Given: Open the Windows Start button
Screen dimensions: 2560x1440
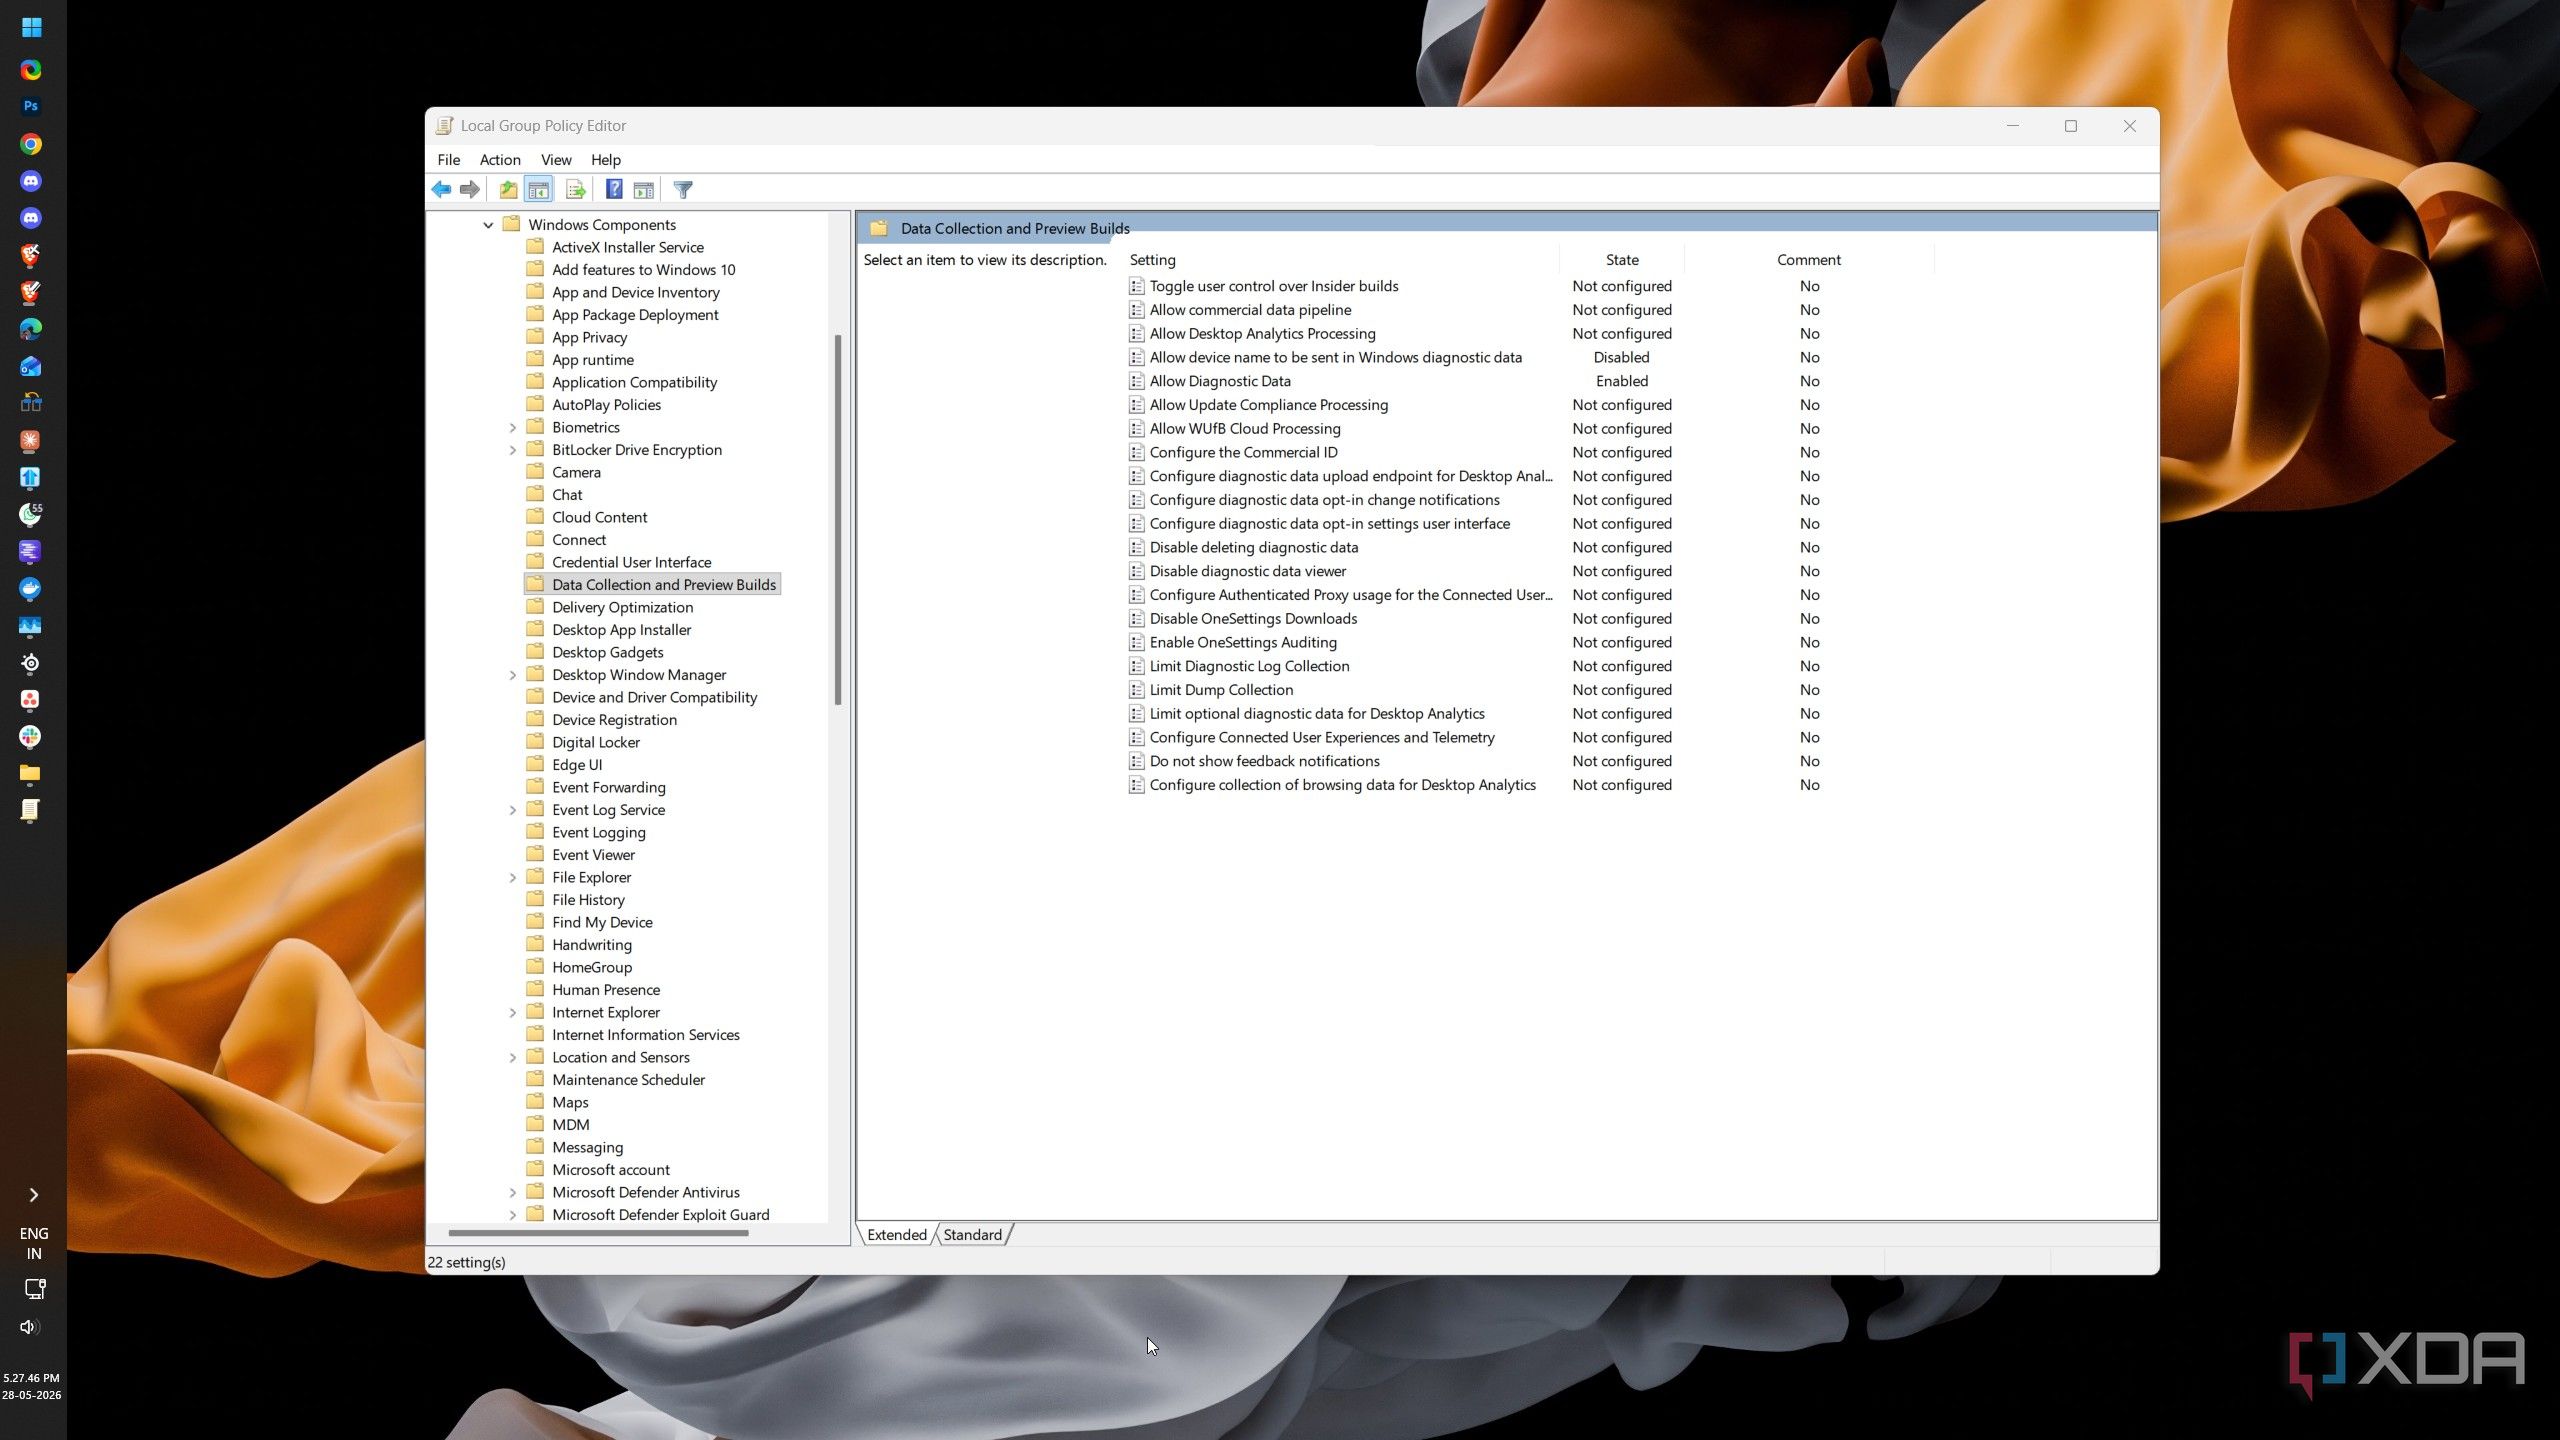Looking at the screenshot, I should (x=31, y=27).
